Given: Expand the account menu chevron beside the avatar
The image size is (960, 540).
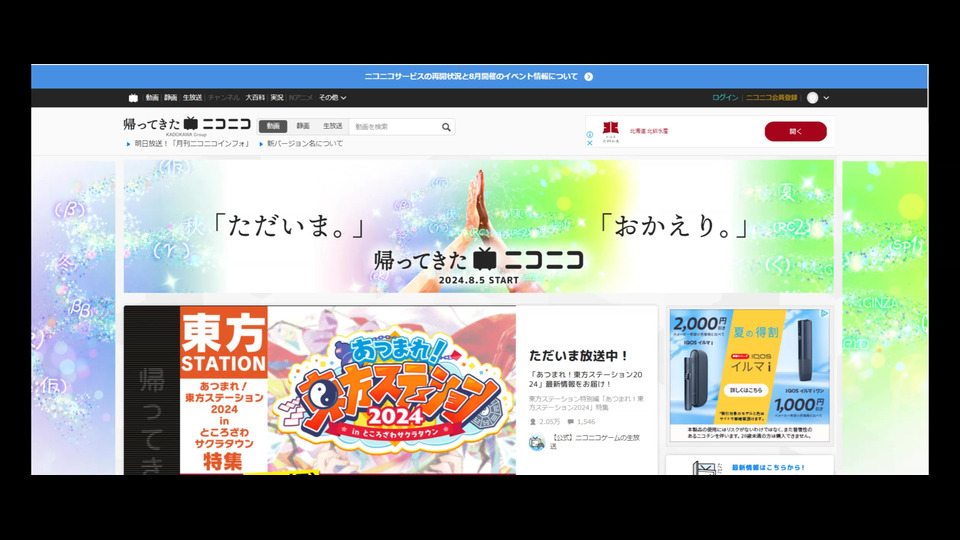Looking at the screenshot, I should tap(826, 98).
